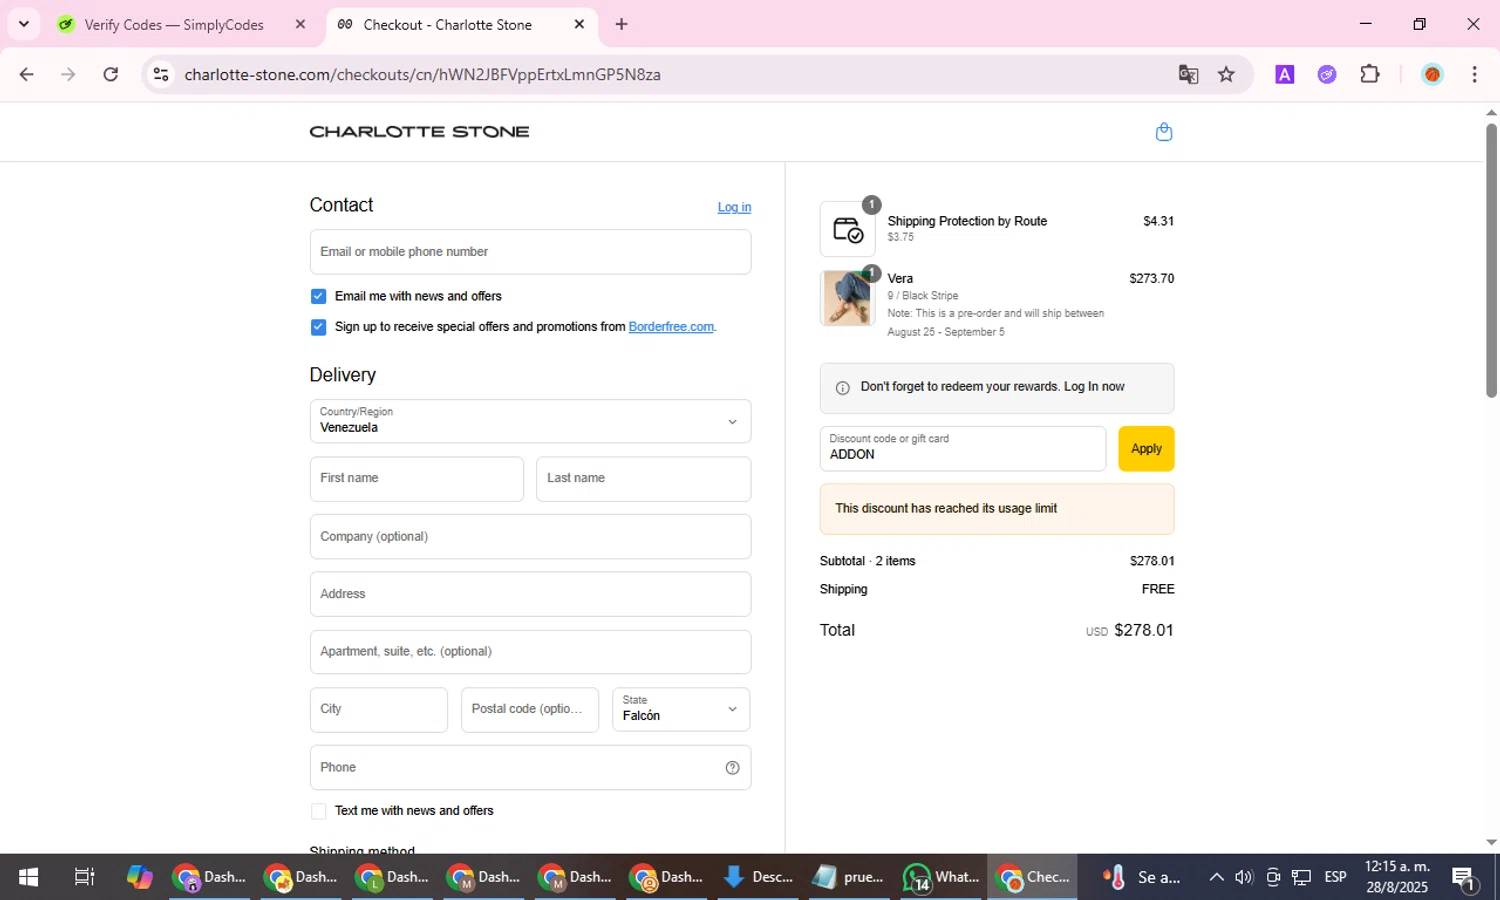Image resolution: width=1500 pixels, height=900 pixels.
Task: Open the Extensions puzzle piece menu
Action: (x=1370, y=74)
